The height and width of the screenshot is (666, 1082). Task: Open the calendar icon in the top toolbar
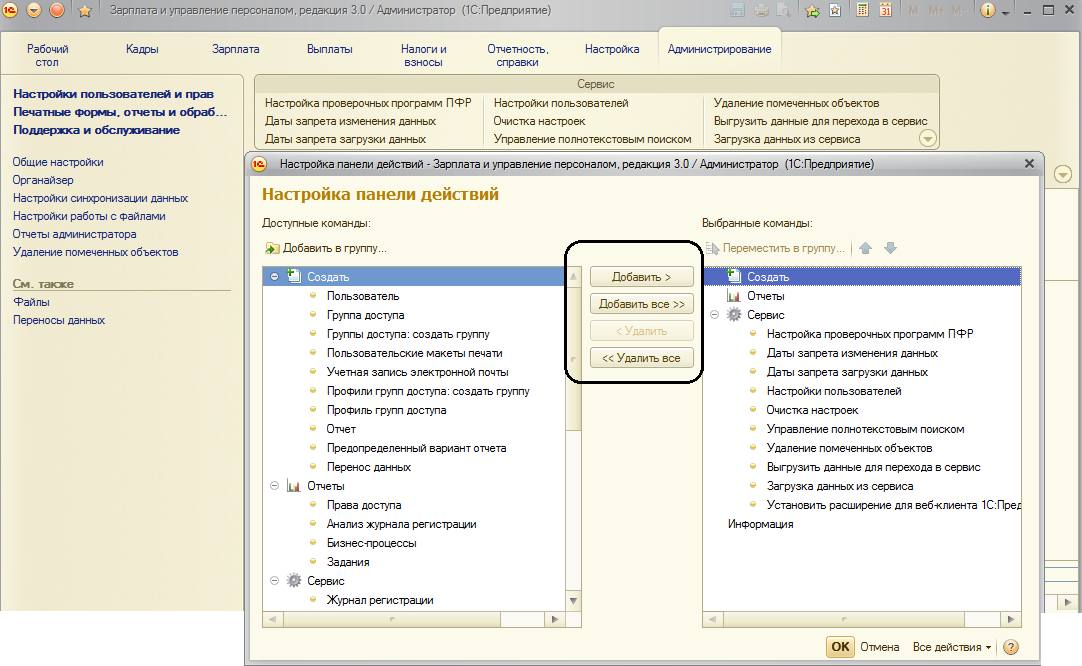pos(885,11)
